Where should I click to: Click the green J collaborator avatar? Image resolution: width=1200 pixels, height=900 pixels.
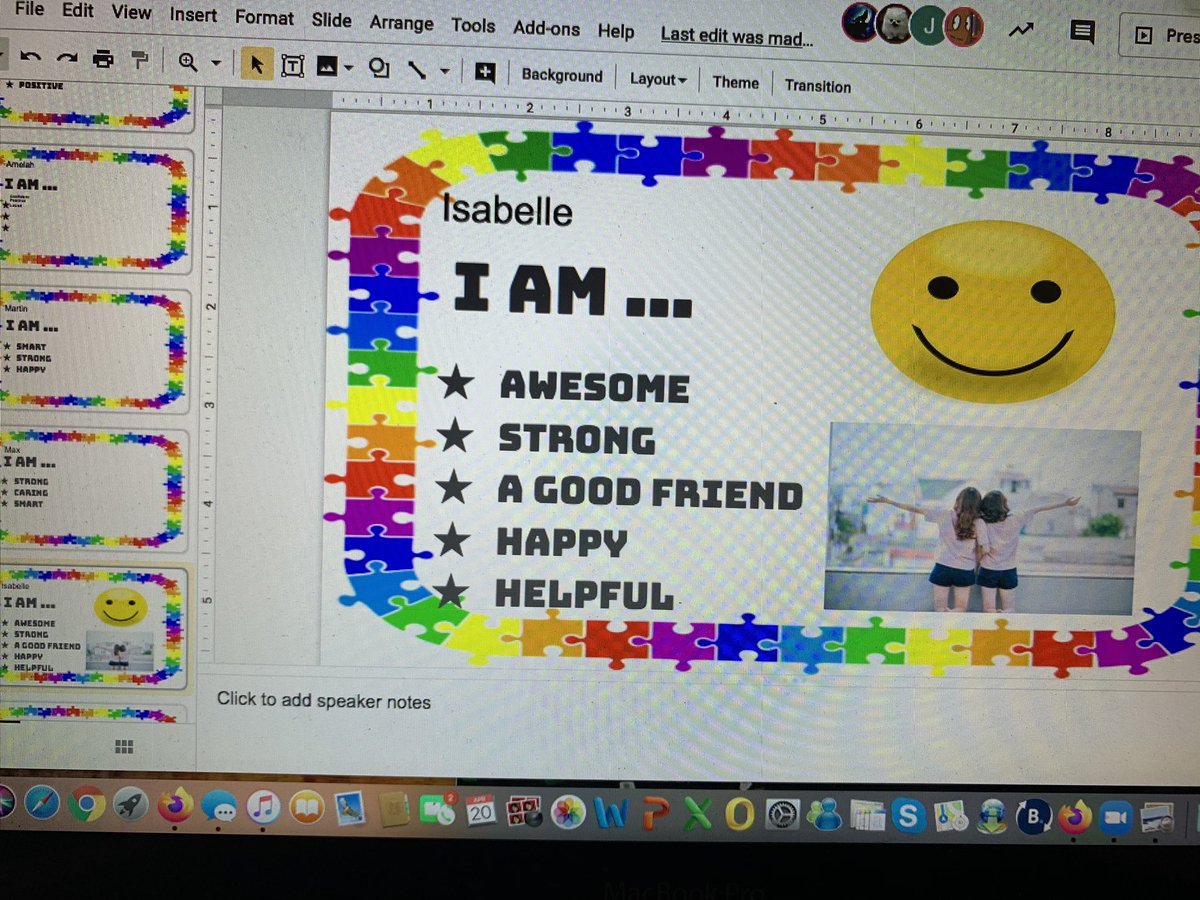928,26
